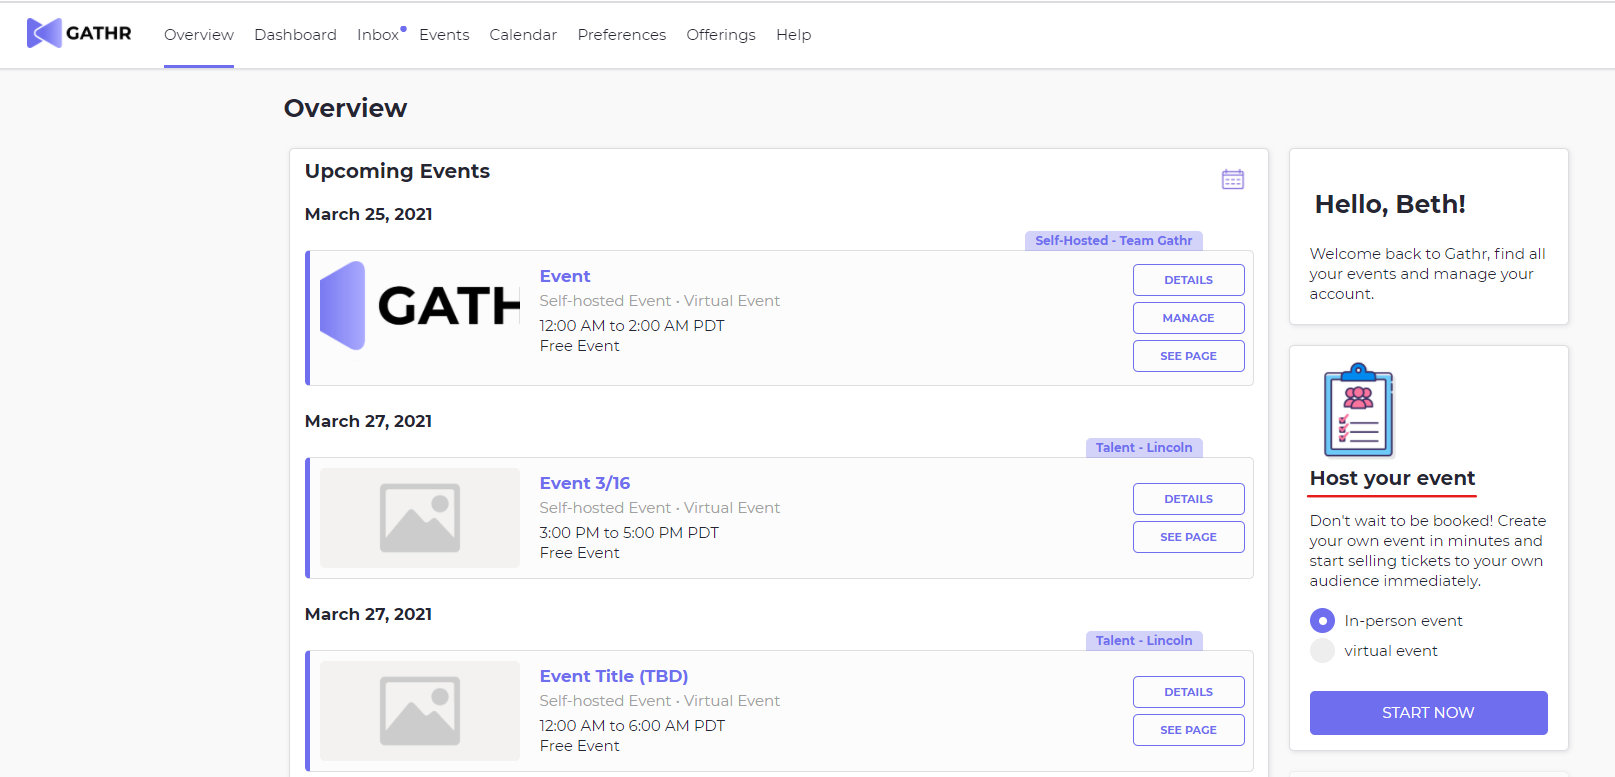
Task: Go to the Offerings tab
Action: tap(721, 34)
